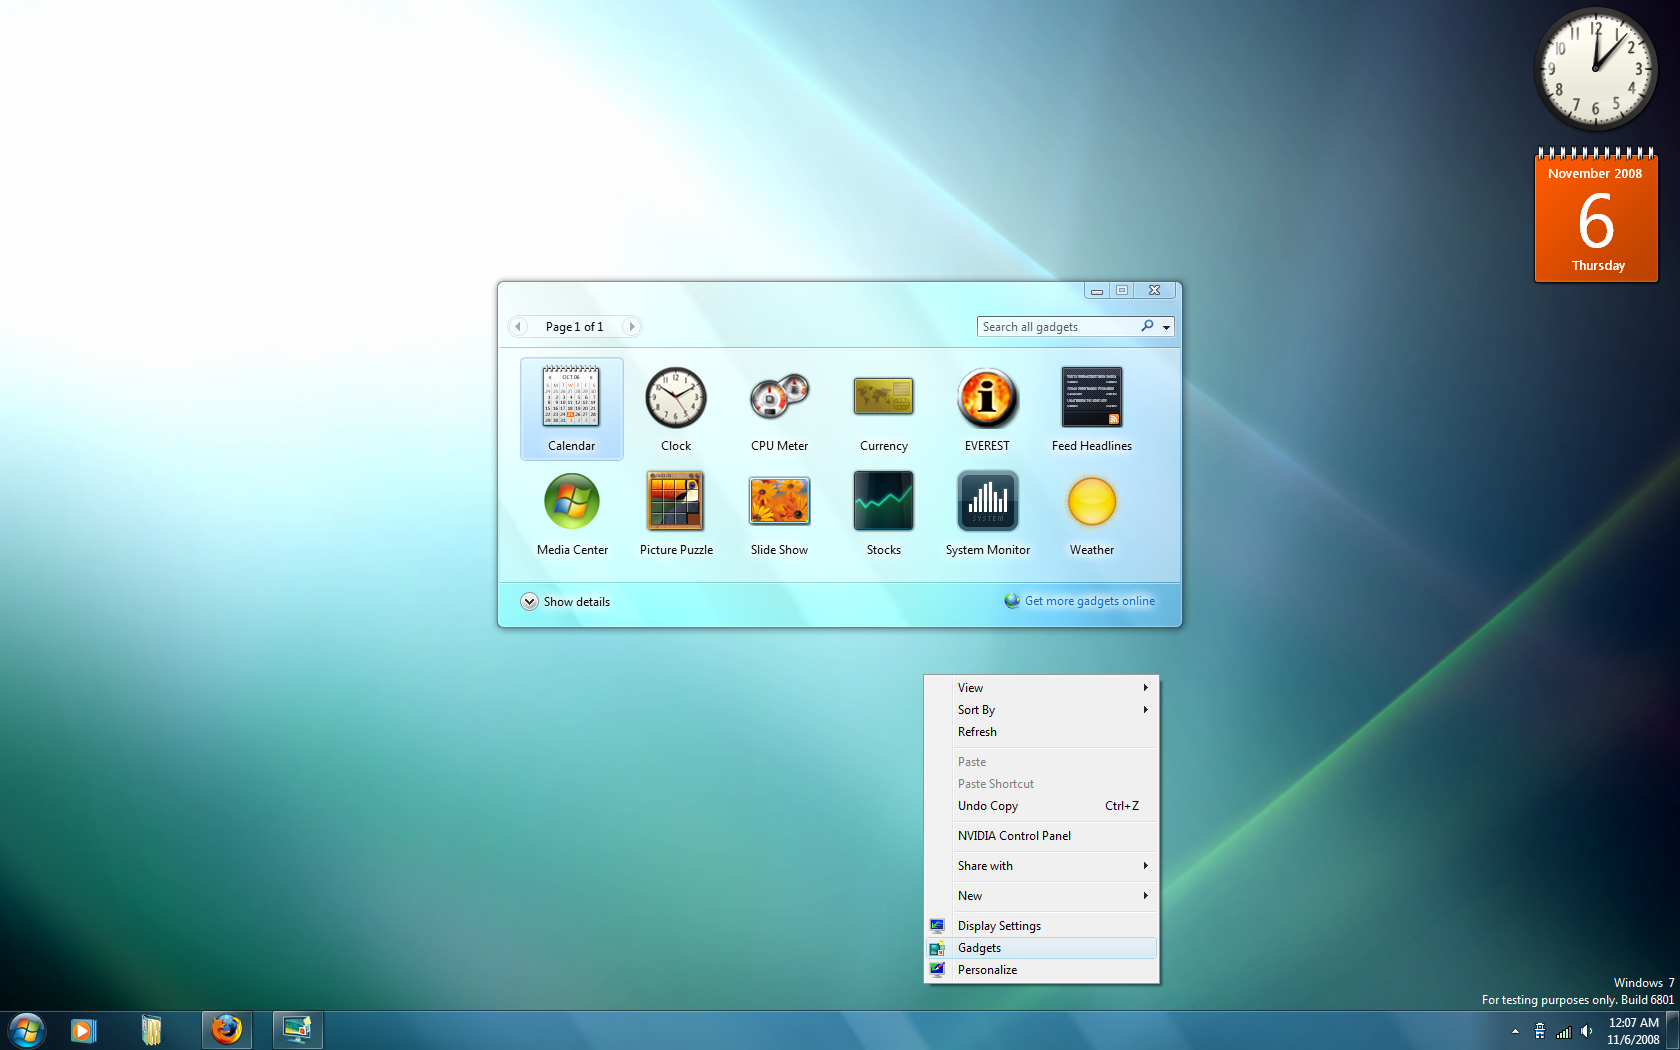Open NVIDIA Control Panel from the menu
This screenshot has height=1050, width=1680.
tap(1014, 835)
